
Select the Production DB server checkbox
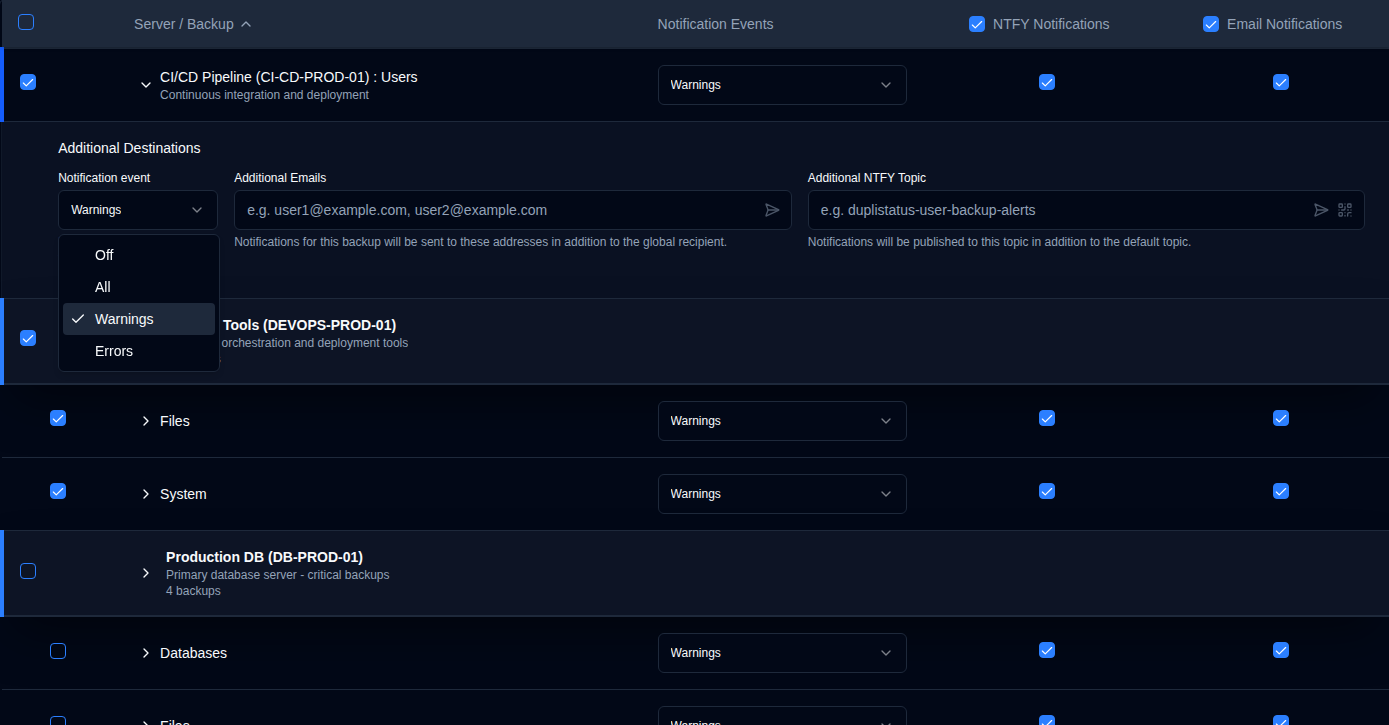(28, 571)
